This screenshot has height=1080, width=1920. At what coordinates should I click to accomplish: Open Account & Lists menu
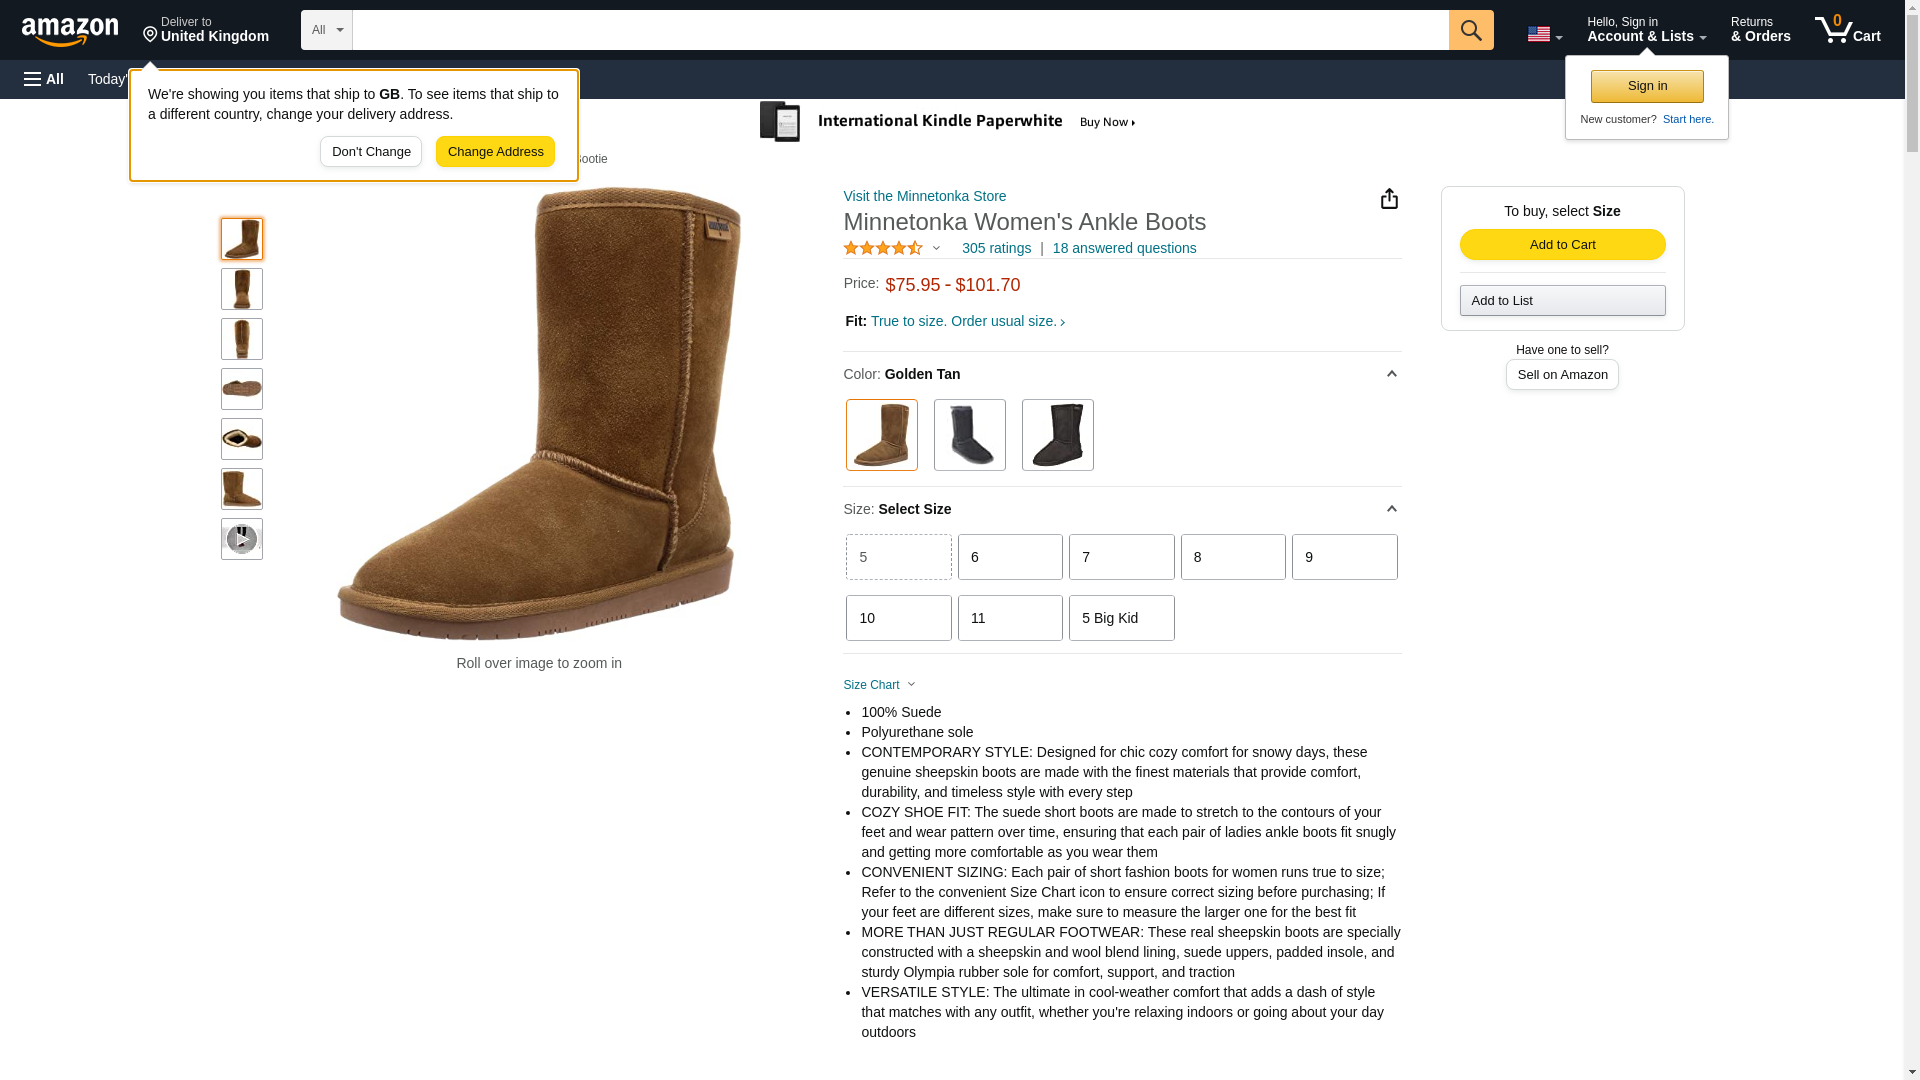[x=1645, y=30]
